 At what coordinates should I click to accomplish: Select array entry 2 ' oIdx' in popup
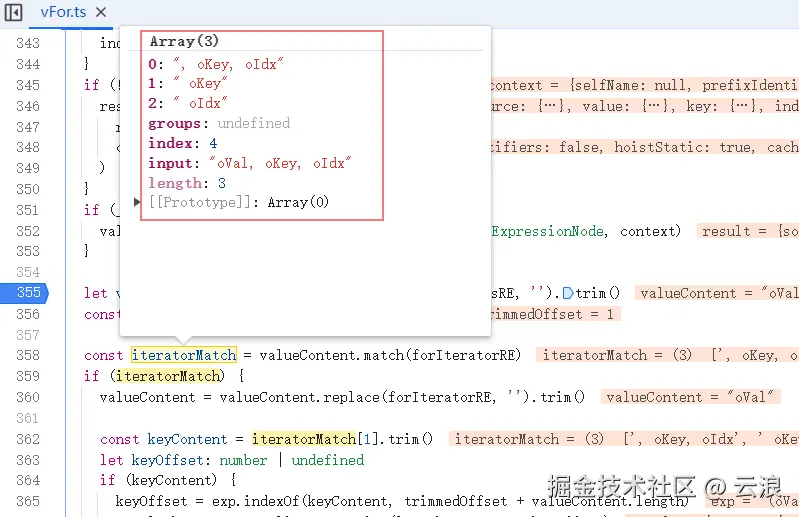point(188,103)
